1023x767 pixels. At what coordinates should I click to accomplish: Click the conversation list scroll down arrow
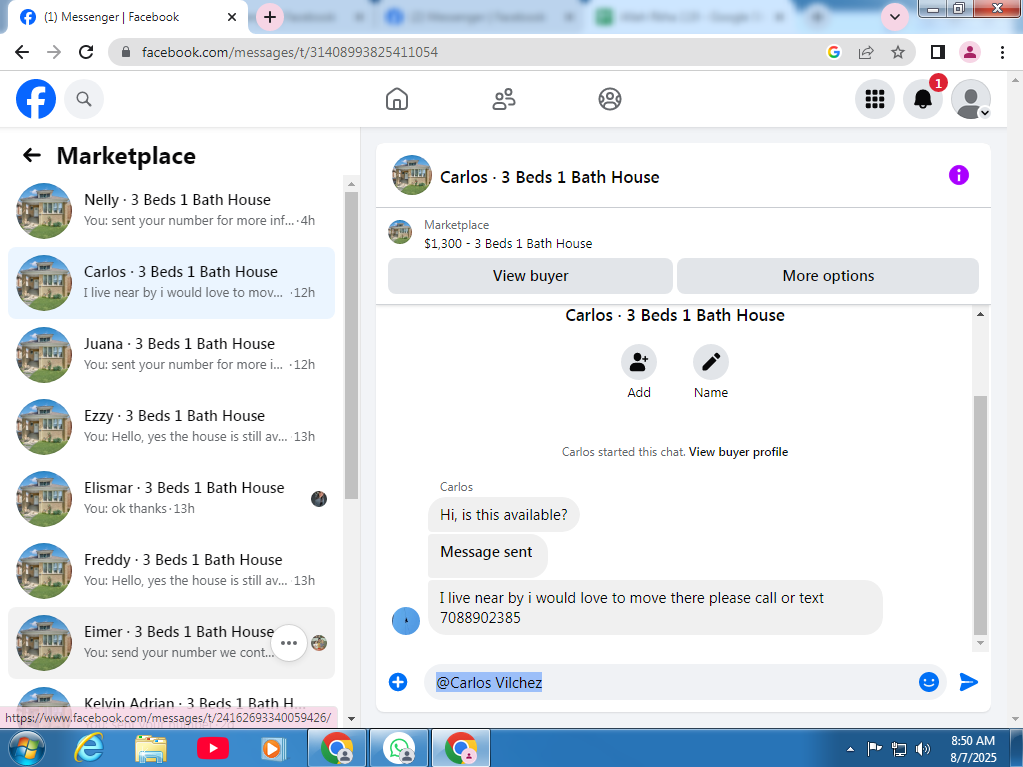coord(351,719)
